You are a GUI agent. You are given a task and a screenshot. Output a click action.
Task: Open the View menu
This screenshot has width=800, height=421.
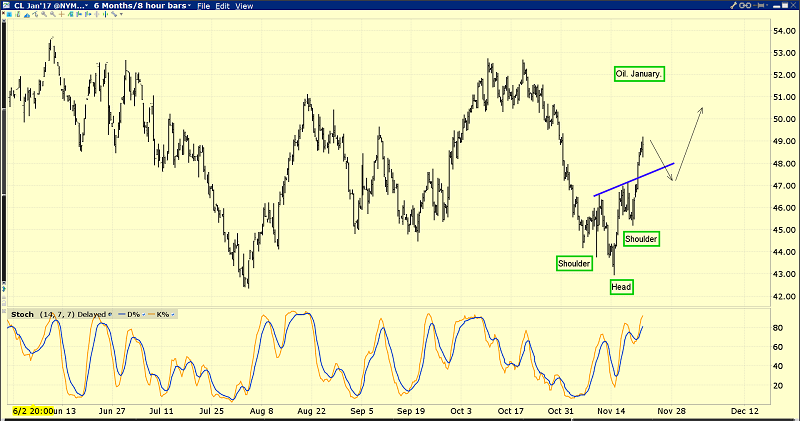coord(245,6)
